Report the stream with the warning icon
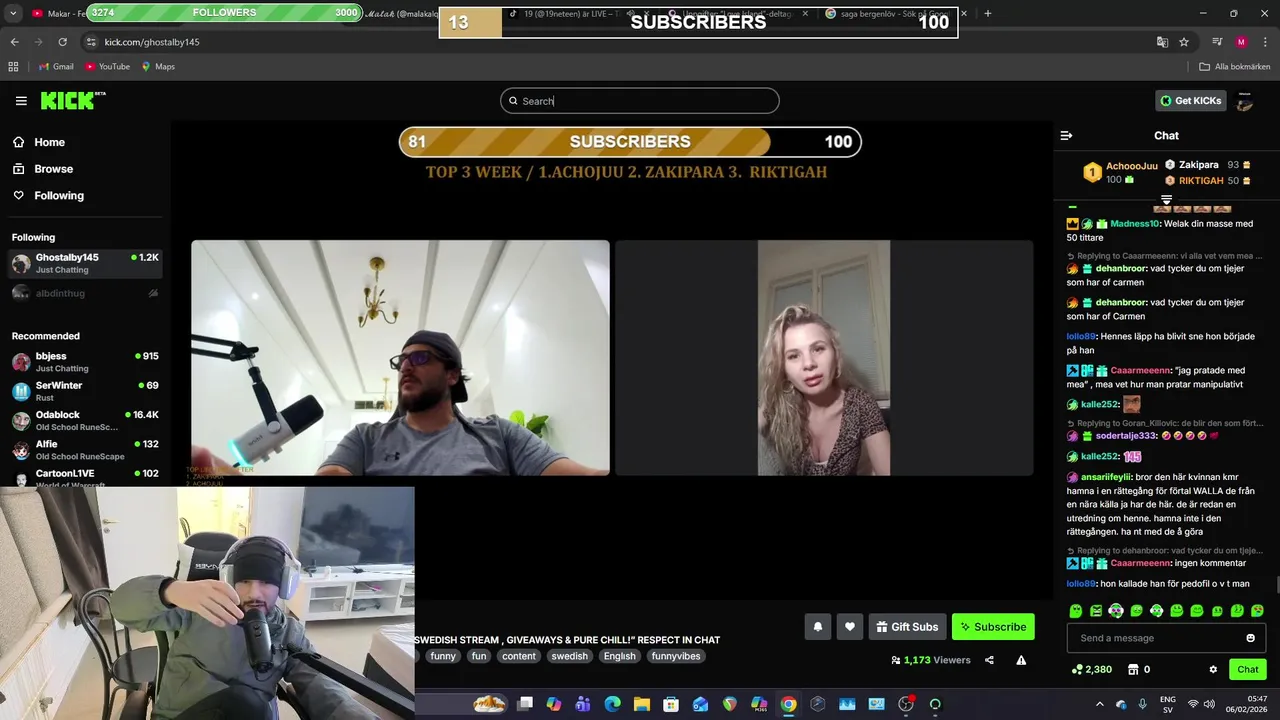Image resolution: width=1280 pixels, height=720 pixels. 1021,660
